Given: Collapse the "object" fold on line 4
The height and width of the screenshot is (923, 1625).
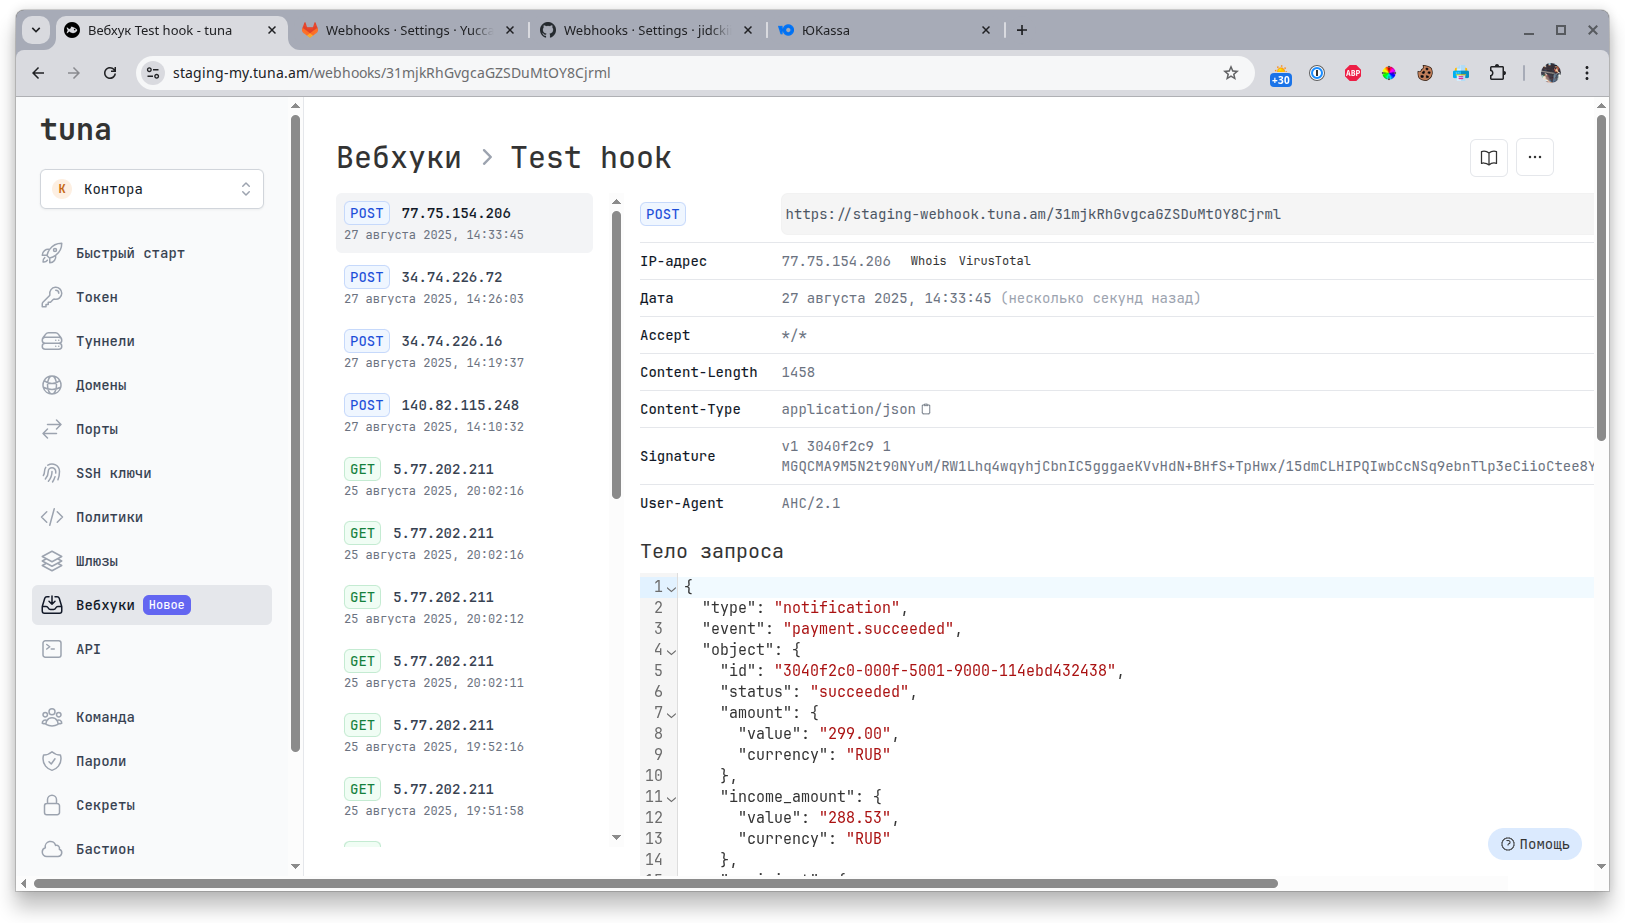Looking at the screenshot, I should tap(672, 651).
